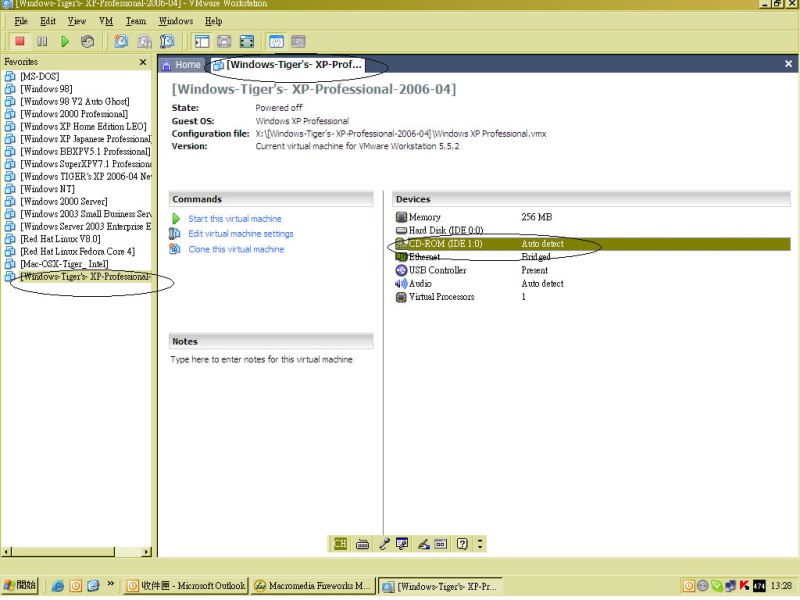
Task: Open the Team menu
Action: [x=136, y=21]
